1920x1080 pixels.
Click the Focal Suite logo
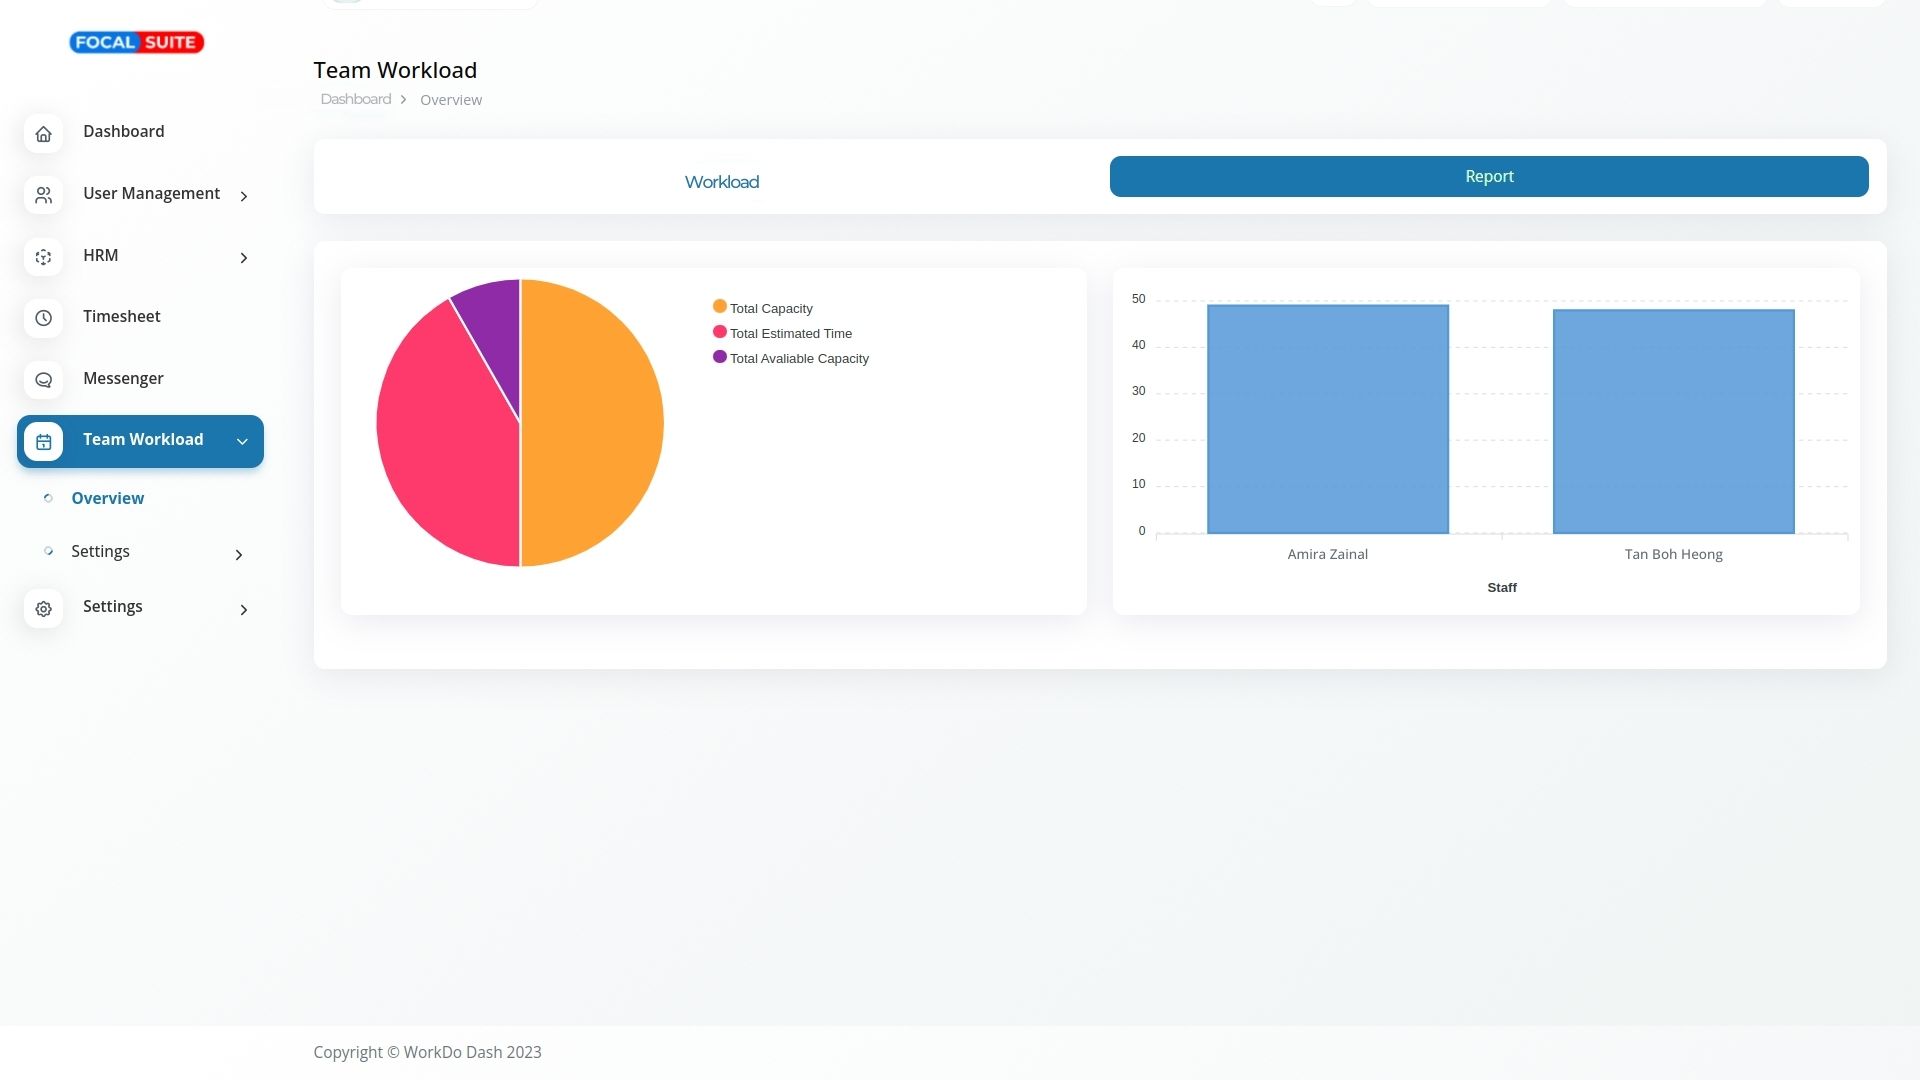[136, 42]
